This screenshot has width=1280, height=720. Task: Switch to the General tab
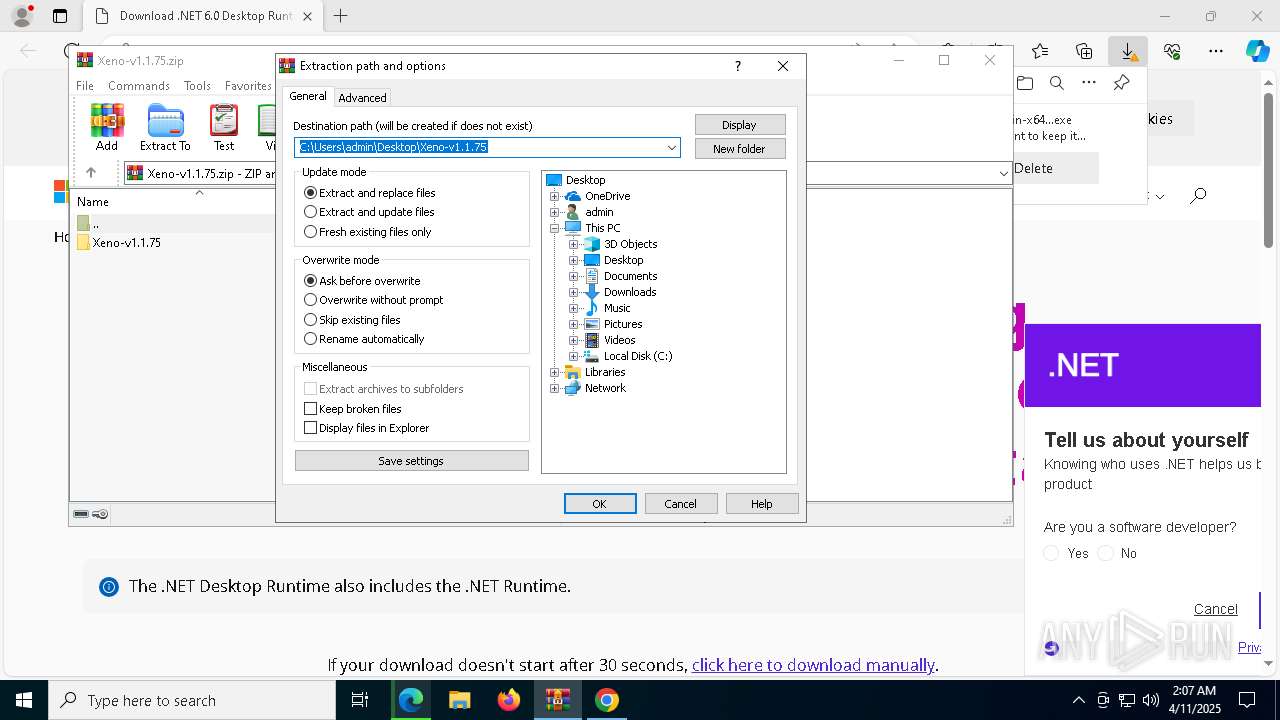(x=308, y=96)
